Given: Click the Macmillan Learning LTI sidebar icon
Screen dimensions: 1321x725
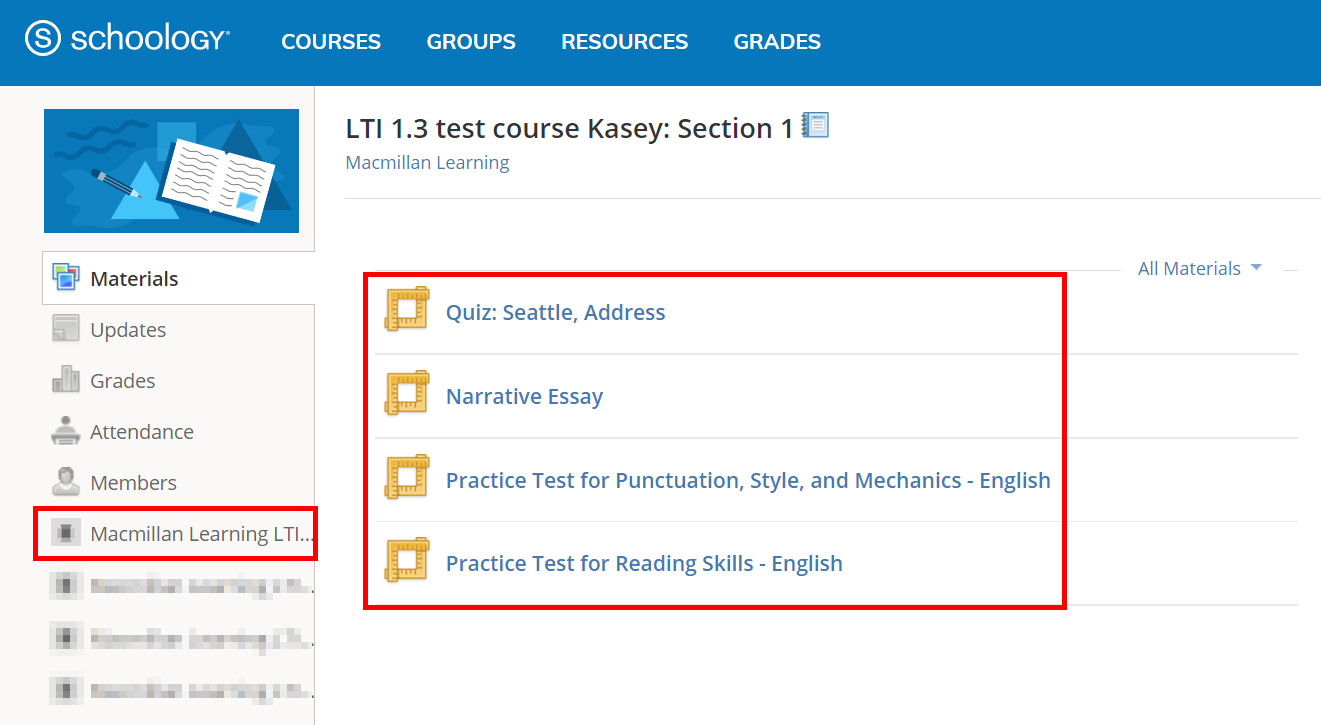Looking at the screenshot, I should pyautogui.click(x=66, y=533).
